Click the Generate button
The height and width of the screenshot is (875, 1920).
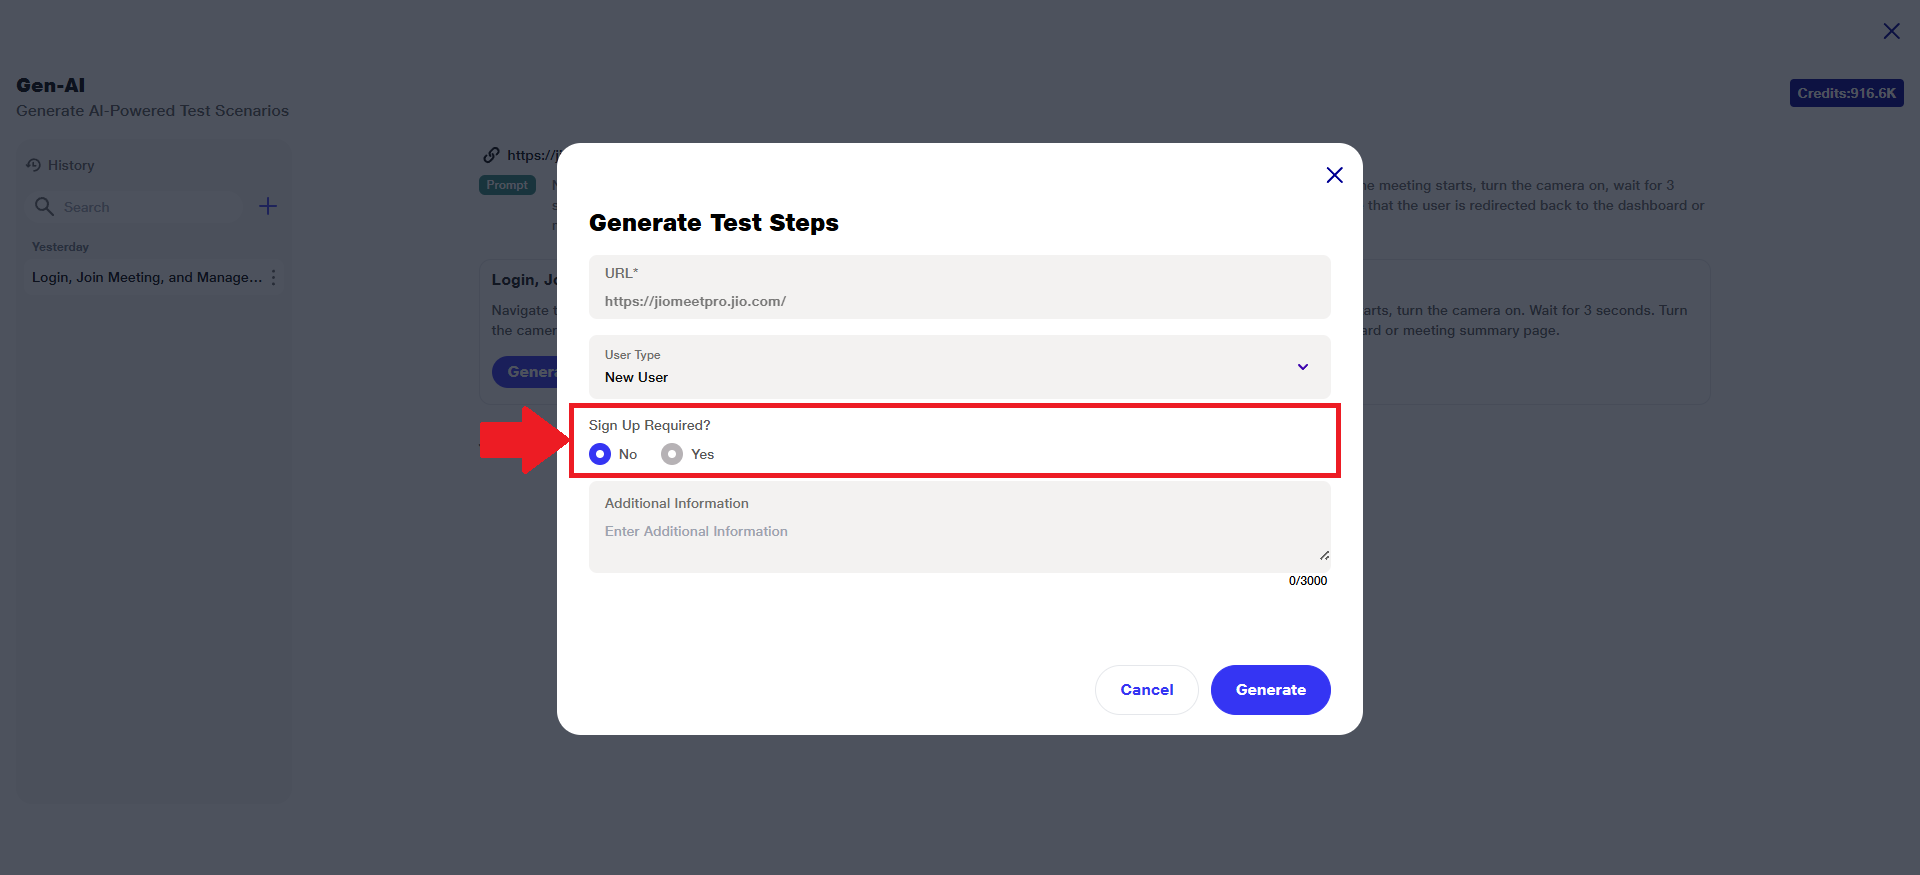click(1270, 690)
